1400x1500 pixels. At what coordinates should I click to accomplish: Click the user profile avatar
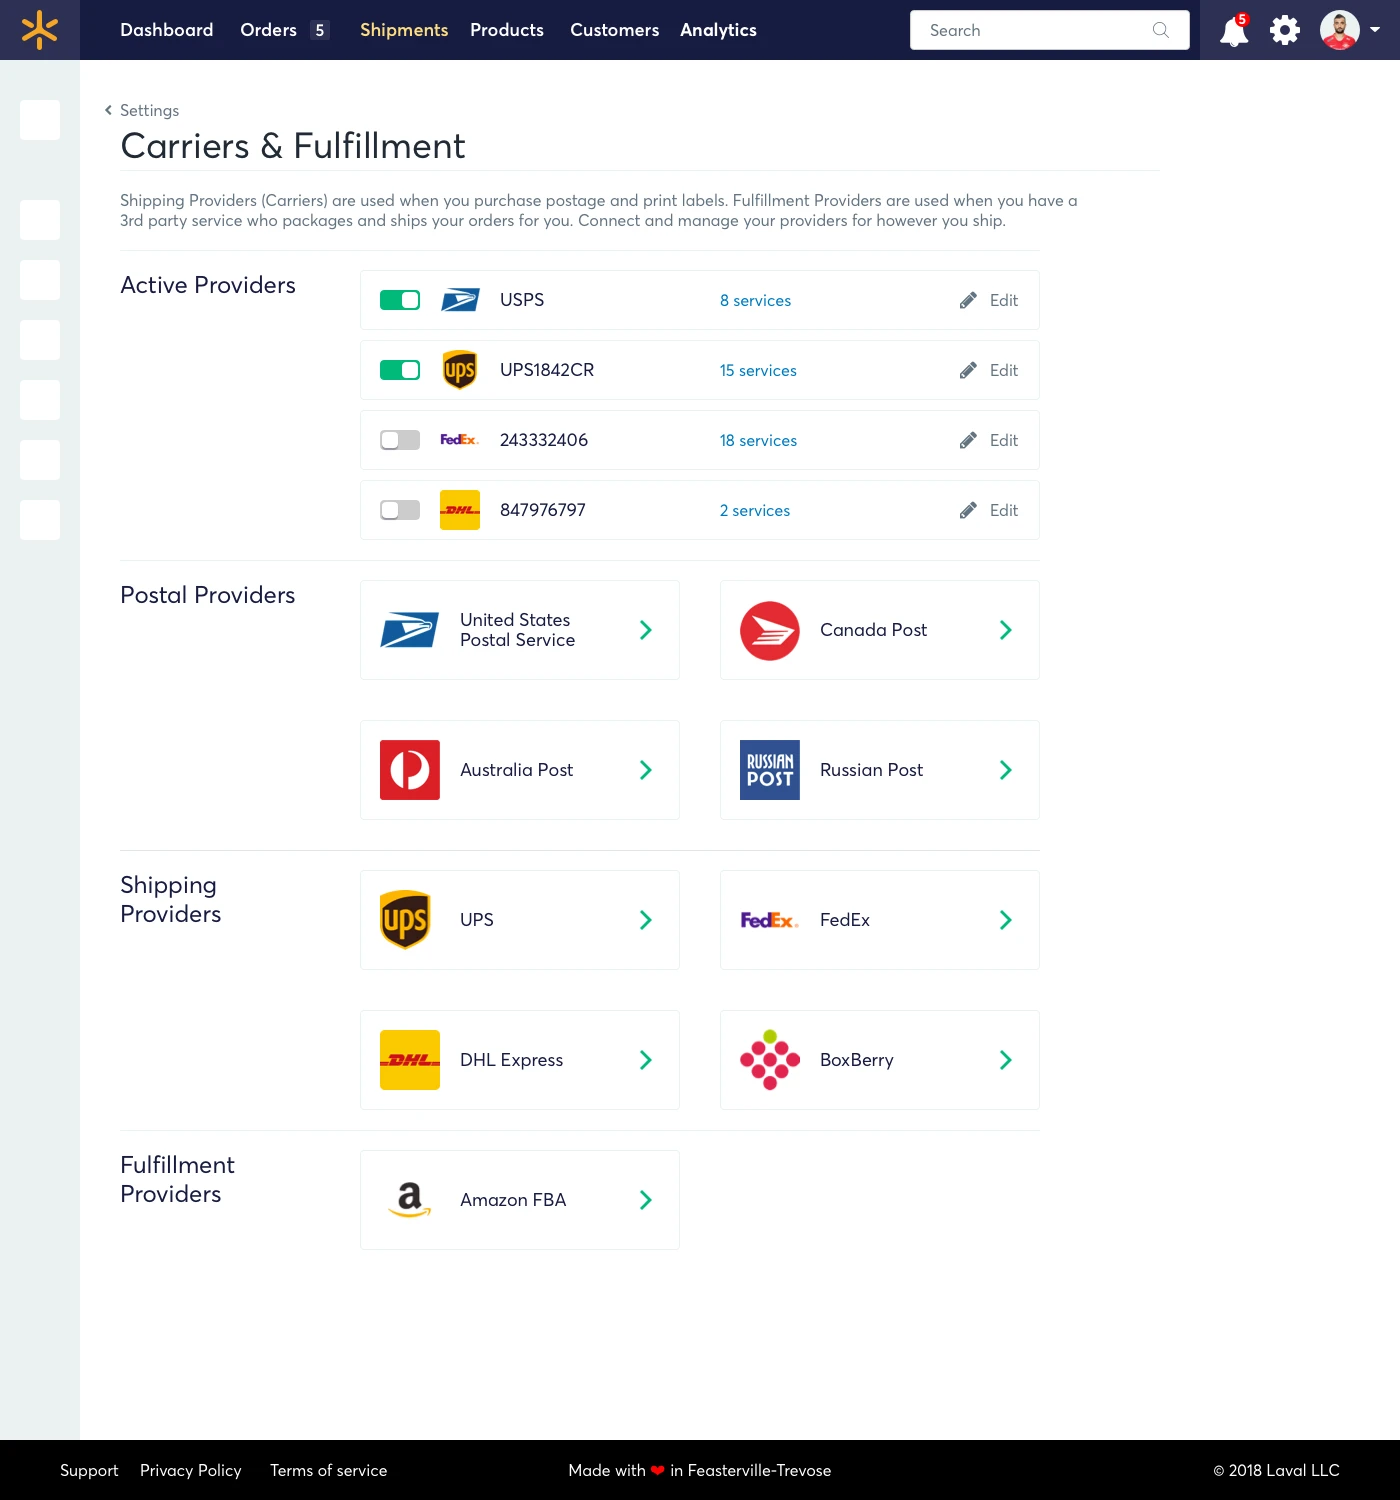coord(1339,30)
